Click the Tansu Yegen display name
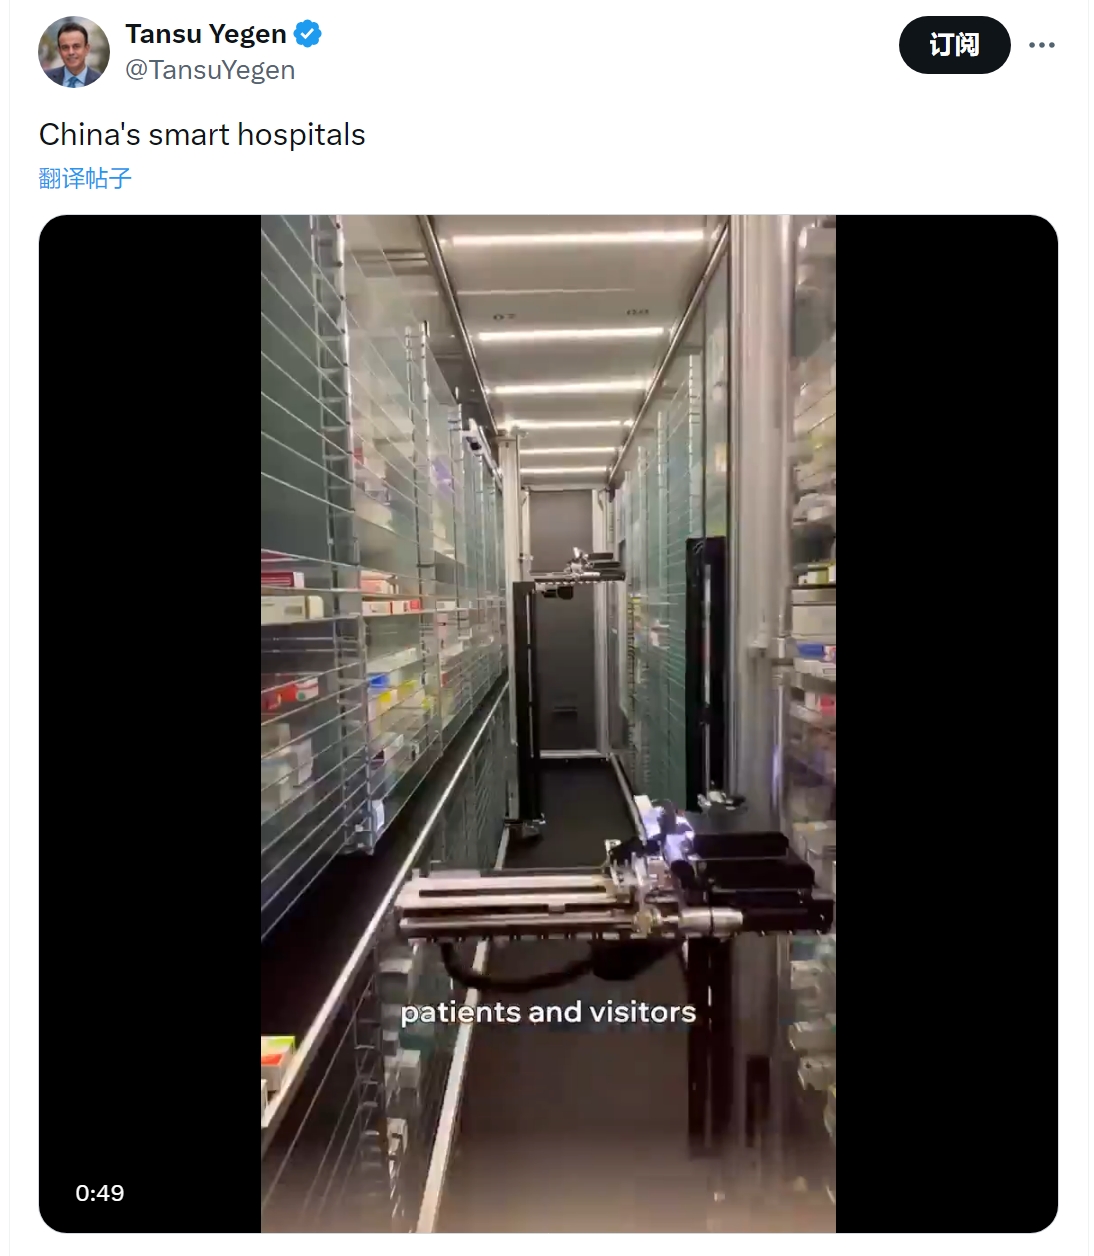Image resolution: width=1094 pixels, height=1256 pixels. click(206, 34)
